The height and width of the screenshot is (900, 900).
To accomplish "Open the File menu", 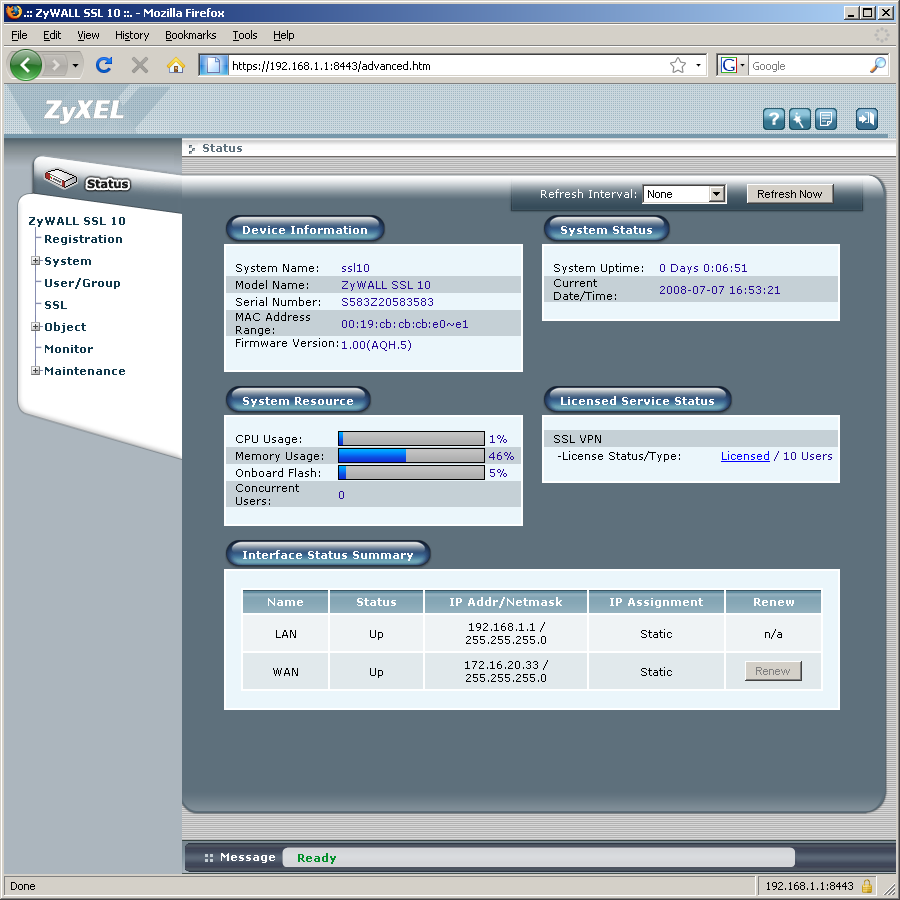I will (19, 35).
